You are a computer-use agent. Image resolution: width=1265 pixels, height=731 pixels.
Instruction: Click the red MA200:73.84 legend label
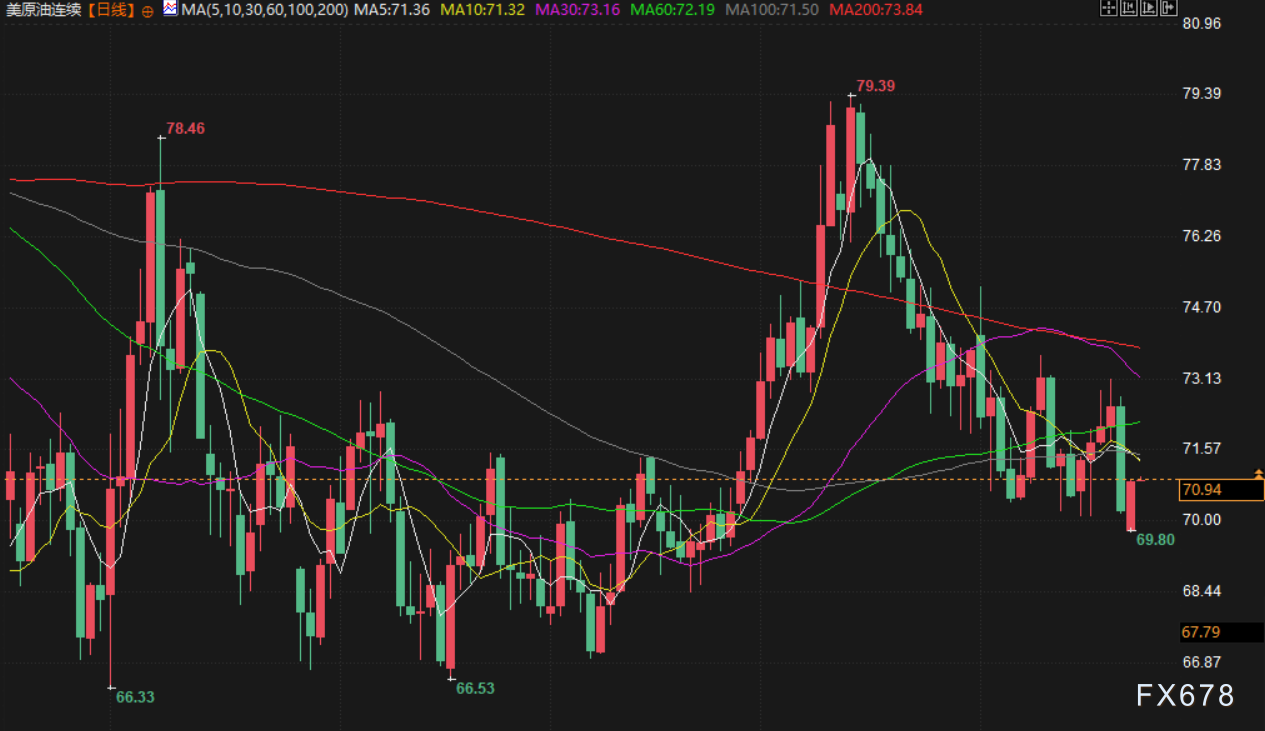coord(876,10)
